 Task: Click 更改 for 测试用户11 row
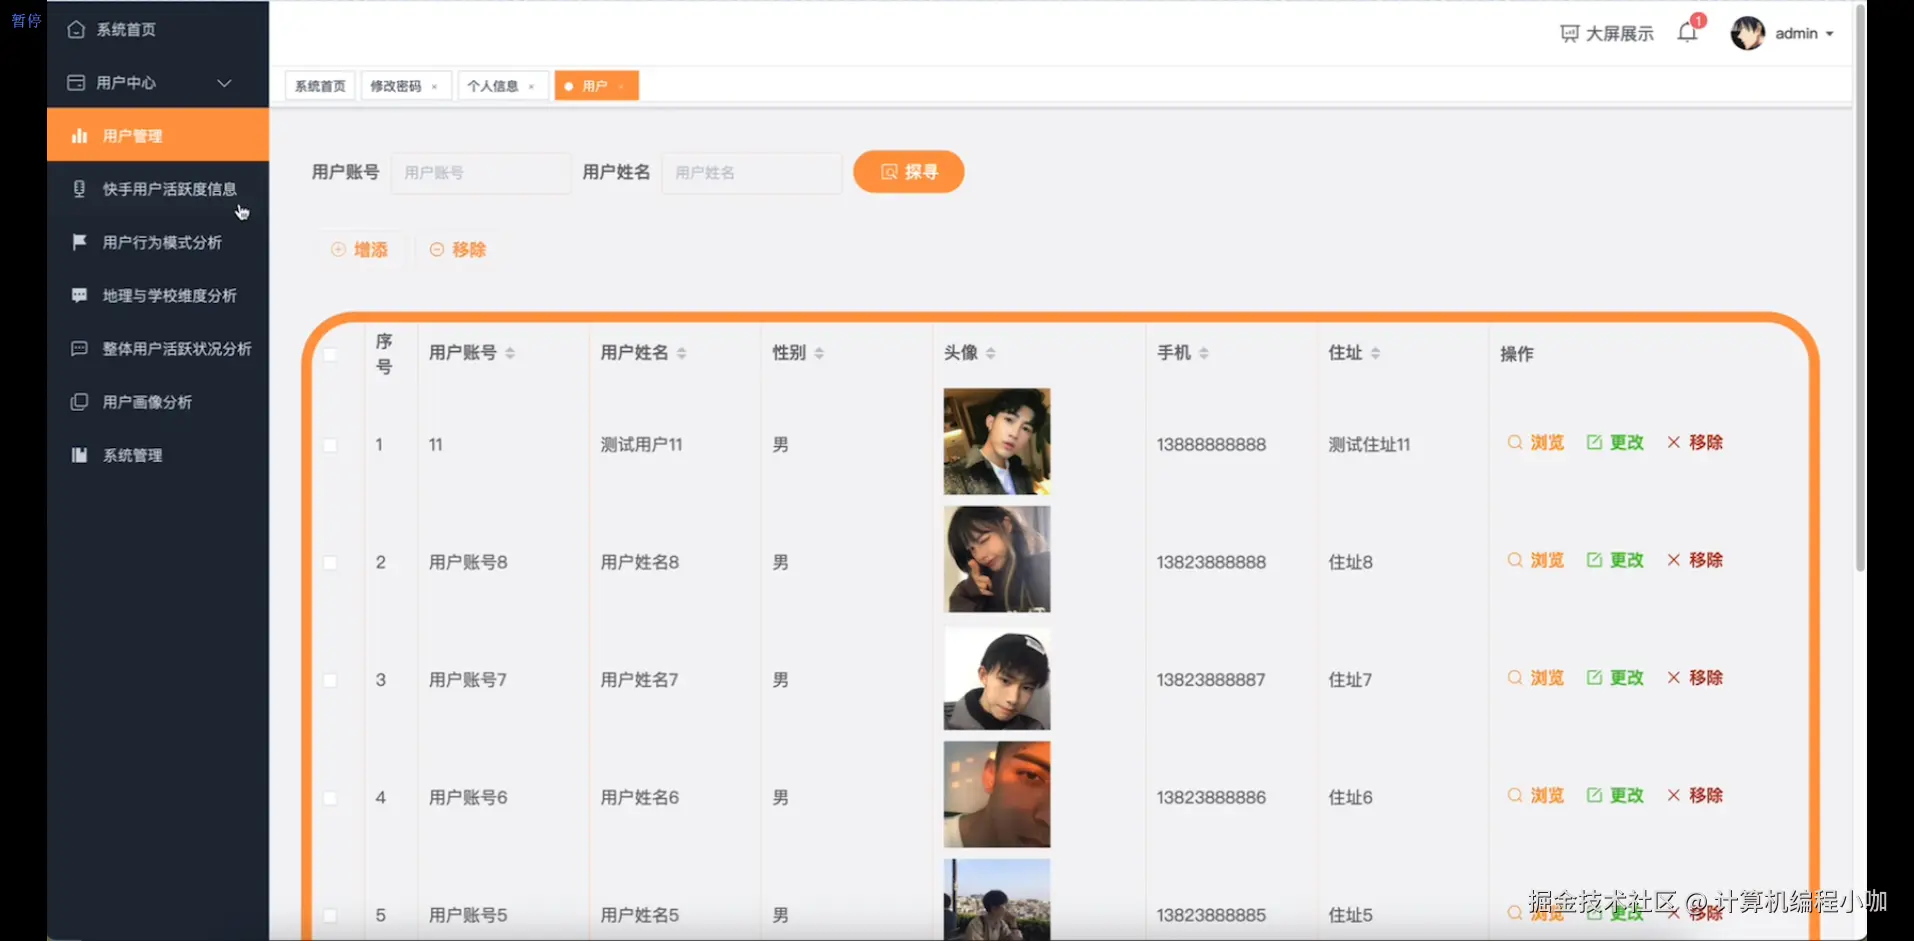1615,443
